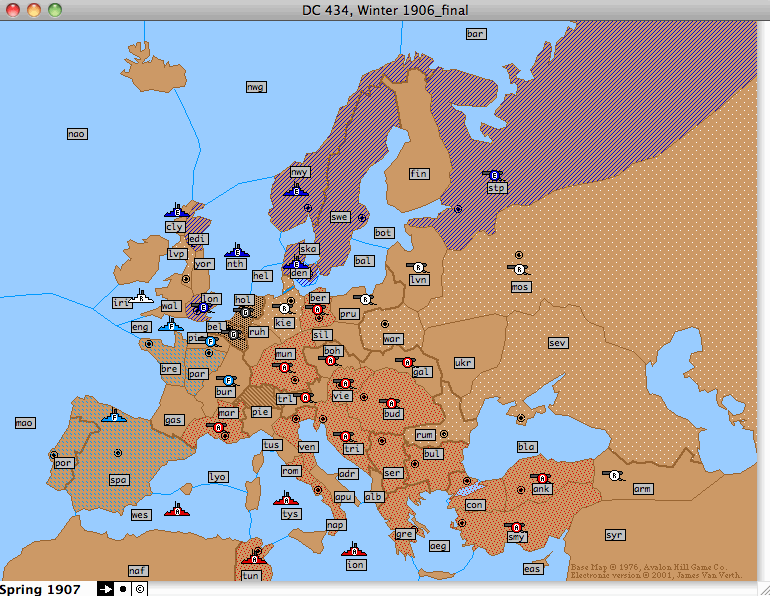770x596 pixels.
Task: Click the 'eas' sea label
Action: point(533,569)
